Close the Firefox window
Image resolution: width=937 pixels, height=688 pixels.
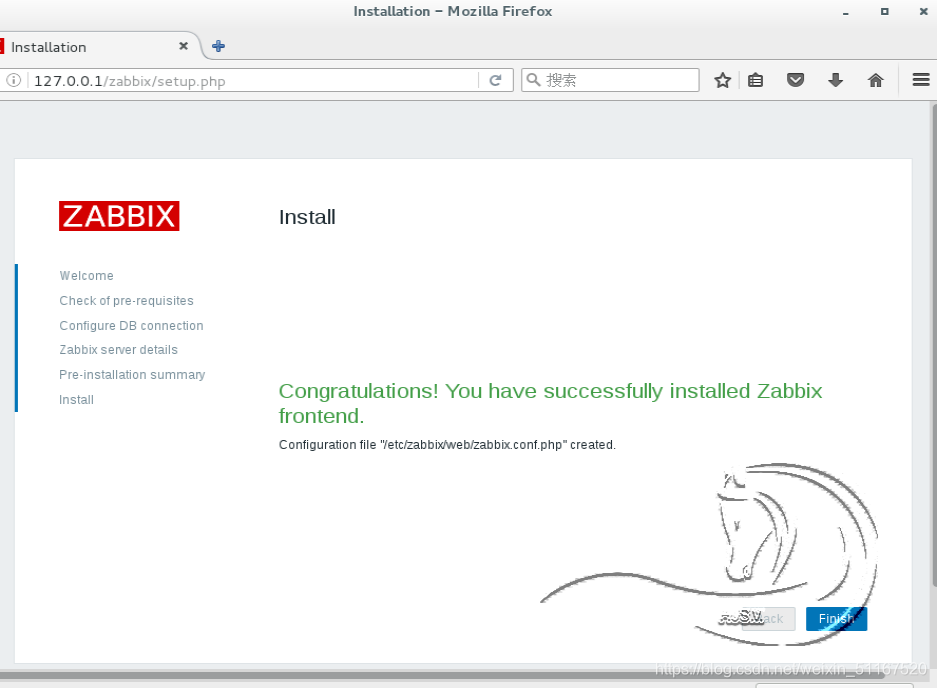(x=923, y=11)
